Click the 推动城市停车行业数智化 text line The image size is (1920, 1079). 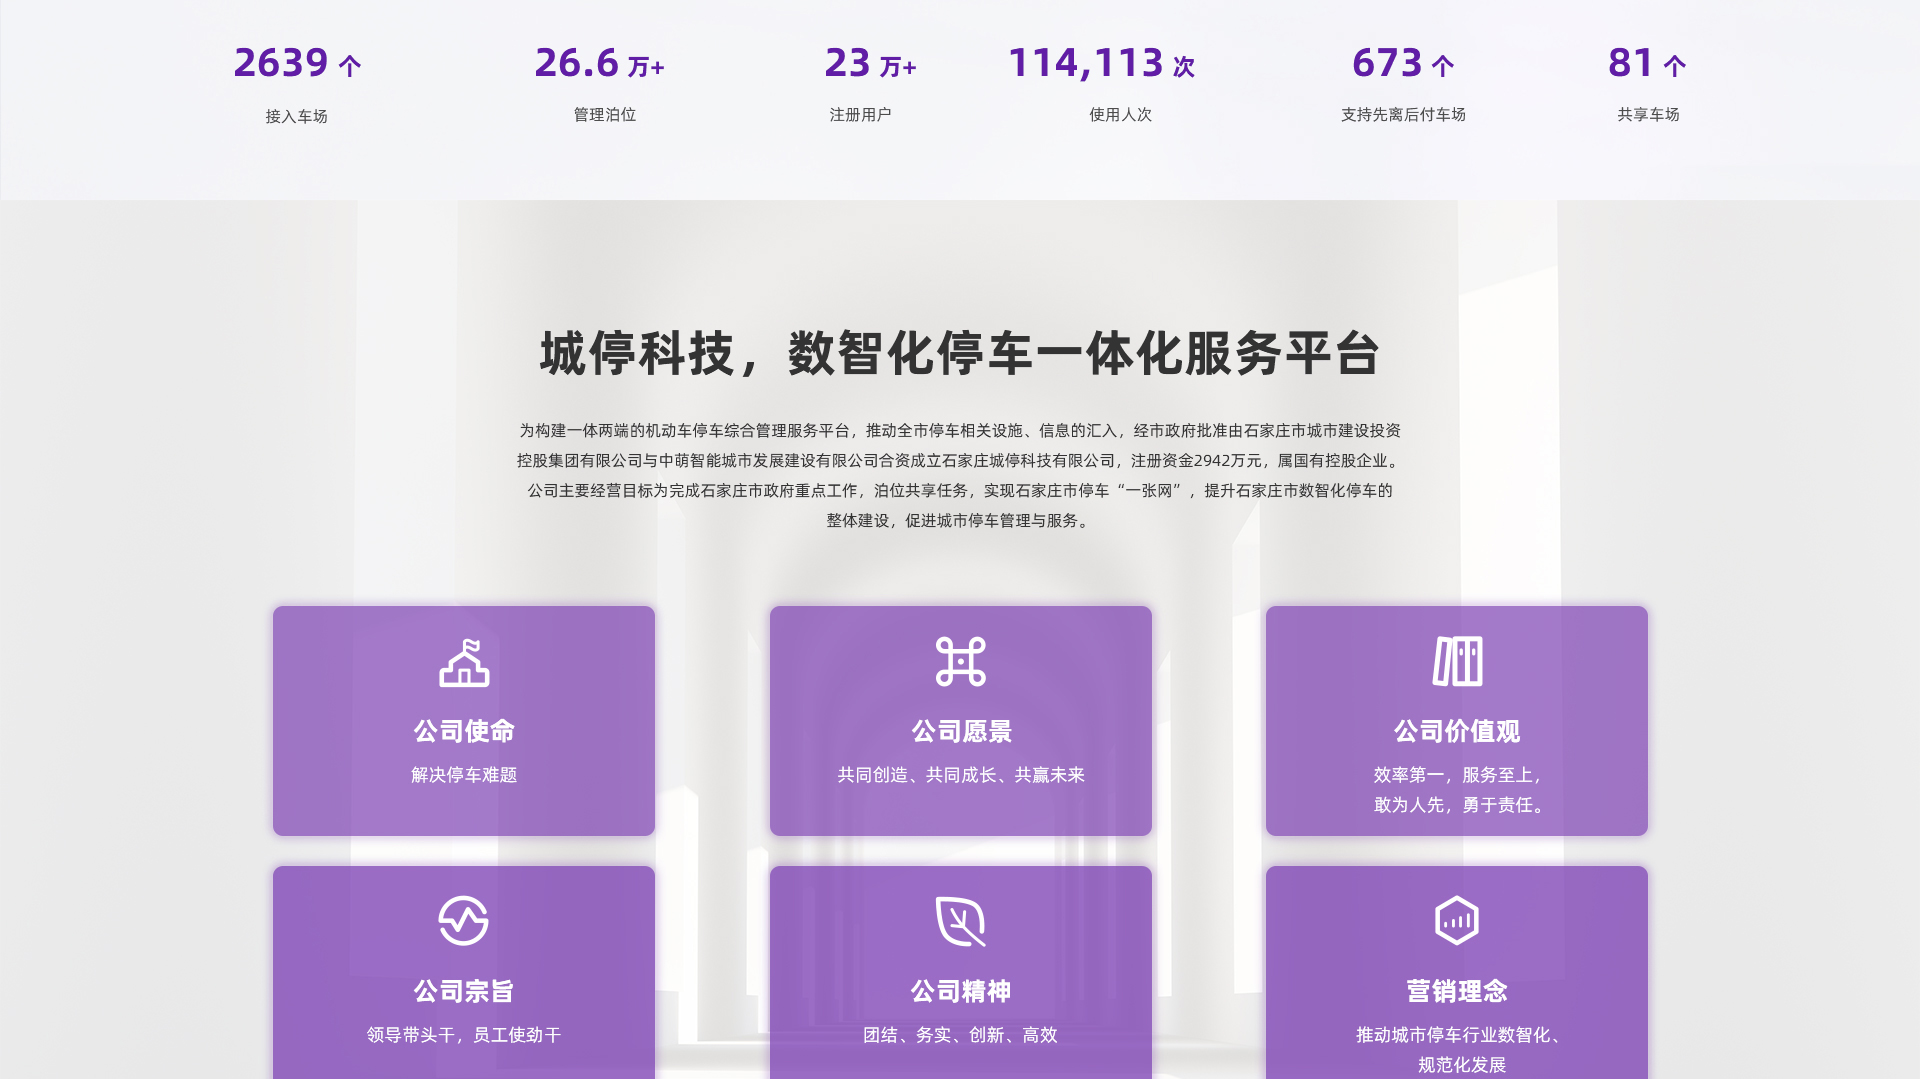1460,1035
